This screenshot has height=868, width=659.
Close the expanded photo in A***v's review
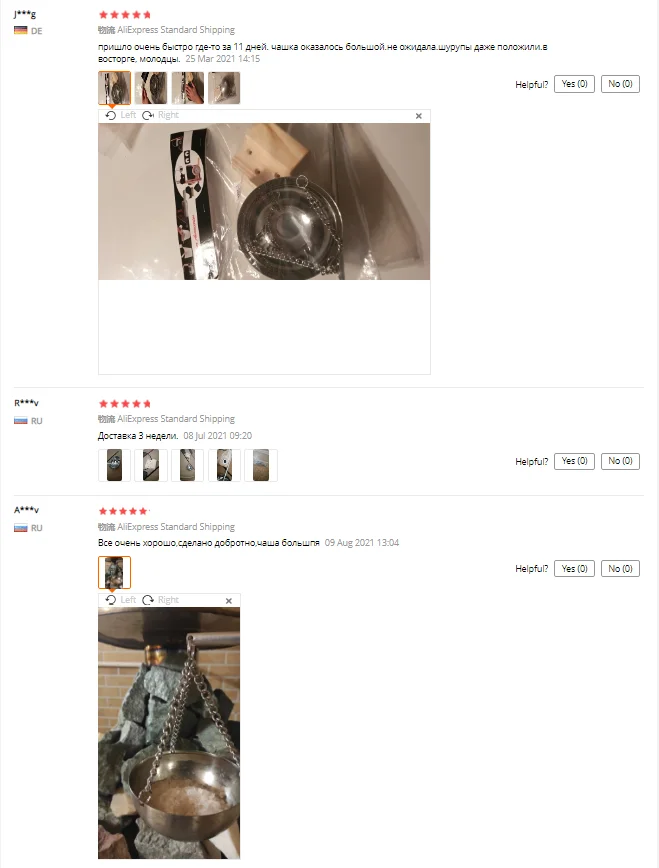[229, 601]
